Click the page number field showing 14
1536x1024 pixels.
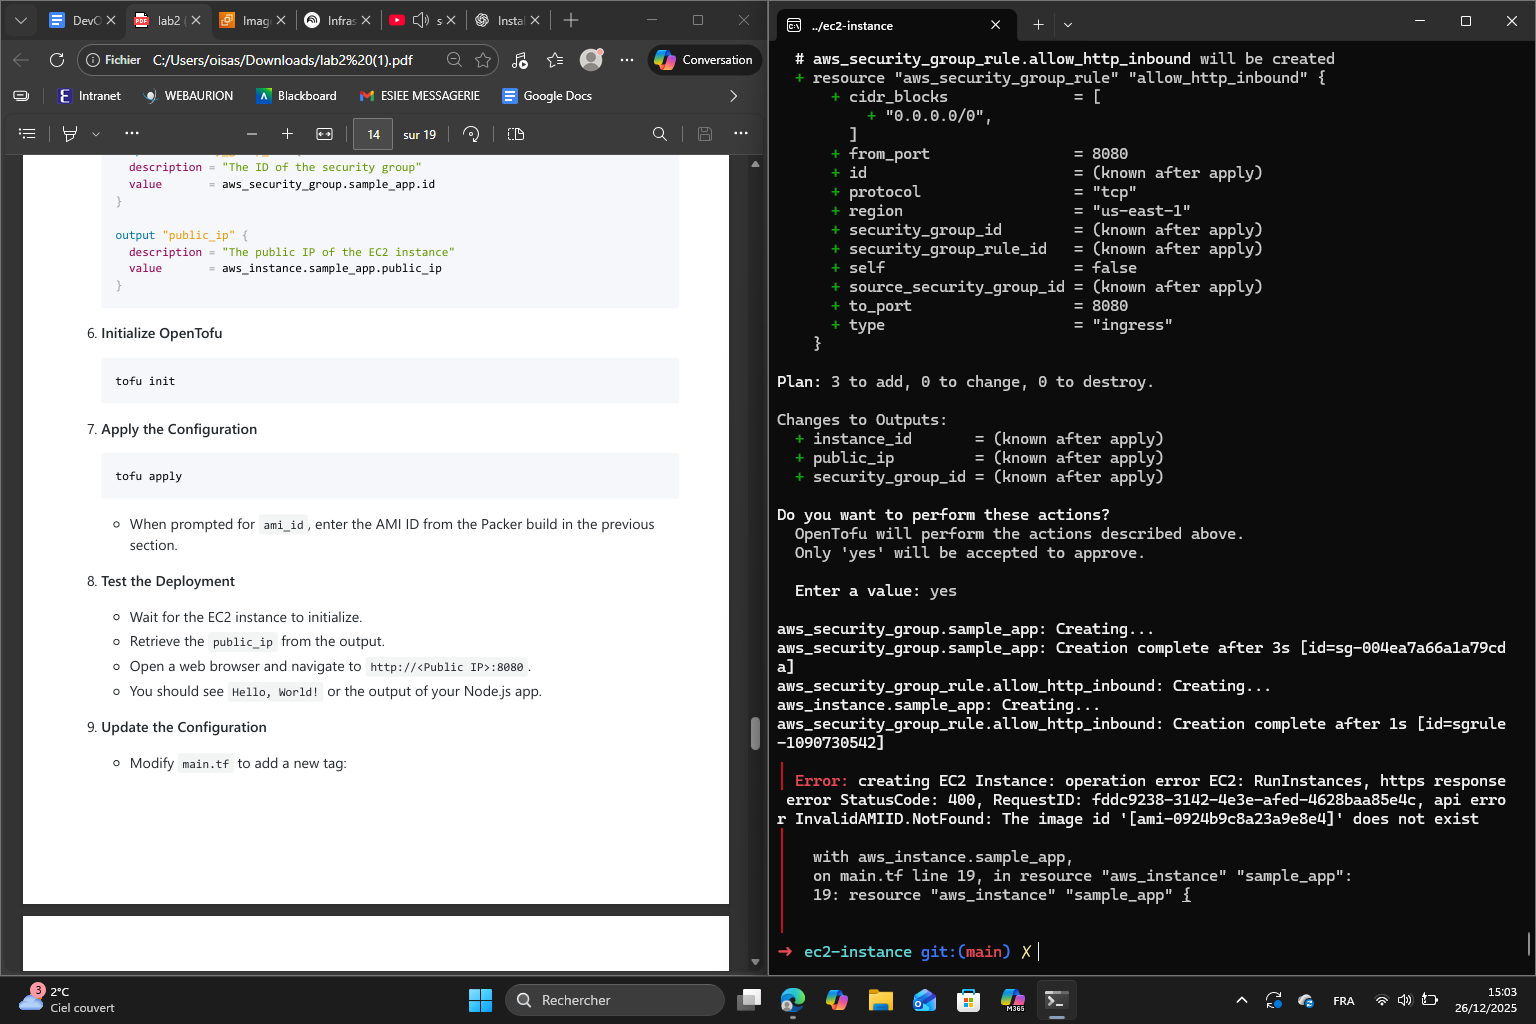point(373,134)
